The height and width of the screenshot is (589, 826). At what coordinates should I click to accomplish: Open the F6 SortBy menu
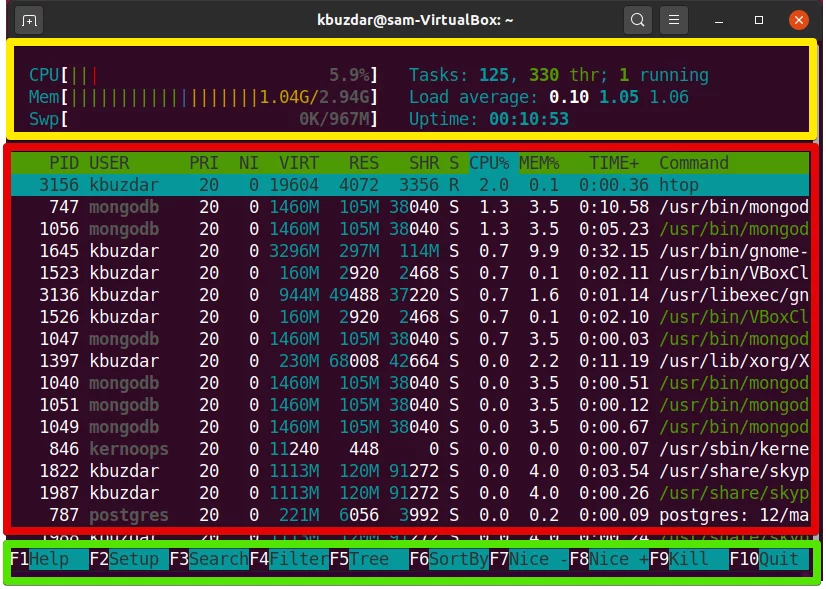point(449,559)
